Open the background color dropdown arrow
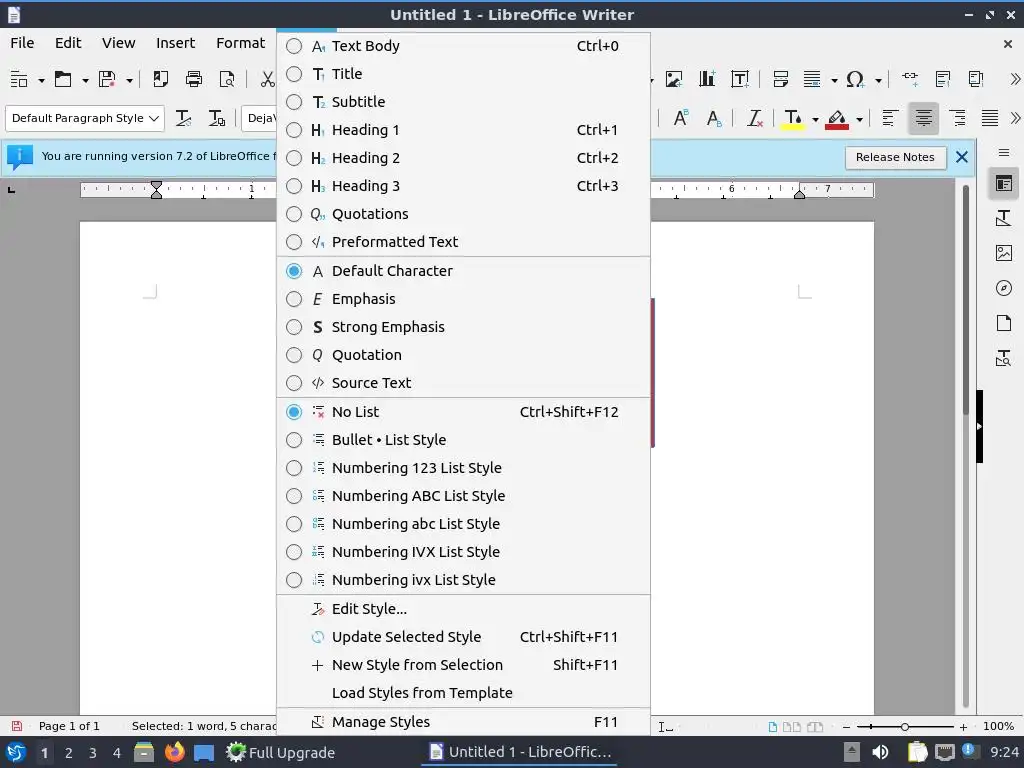This screenshot has height=768, width=1024. [x=859, y=119]
